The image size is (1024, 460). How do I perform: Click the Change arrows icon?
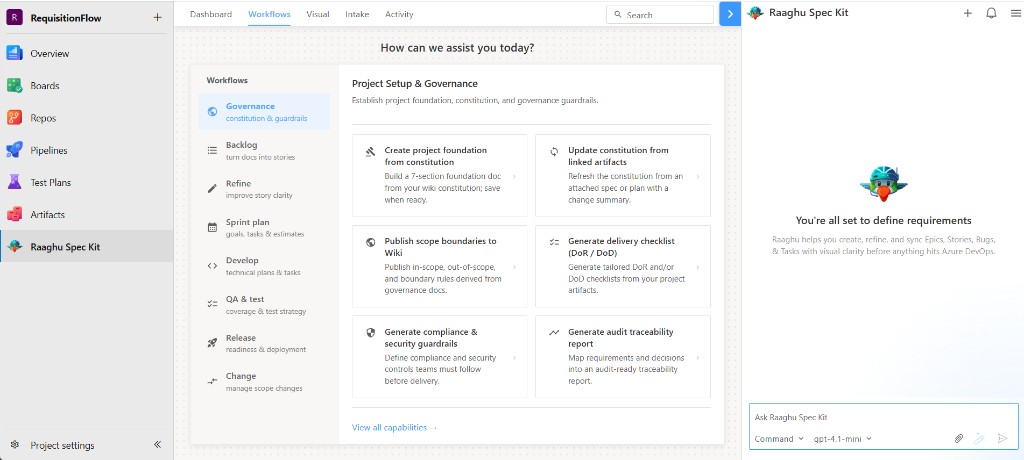[x=212, y=381]
